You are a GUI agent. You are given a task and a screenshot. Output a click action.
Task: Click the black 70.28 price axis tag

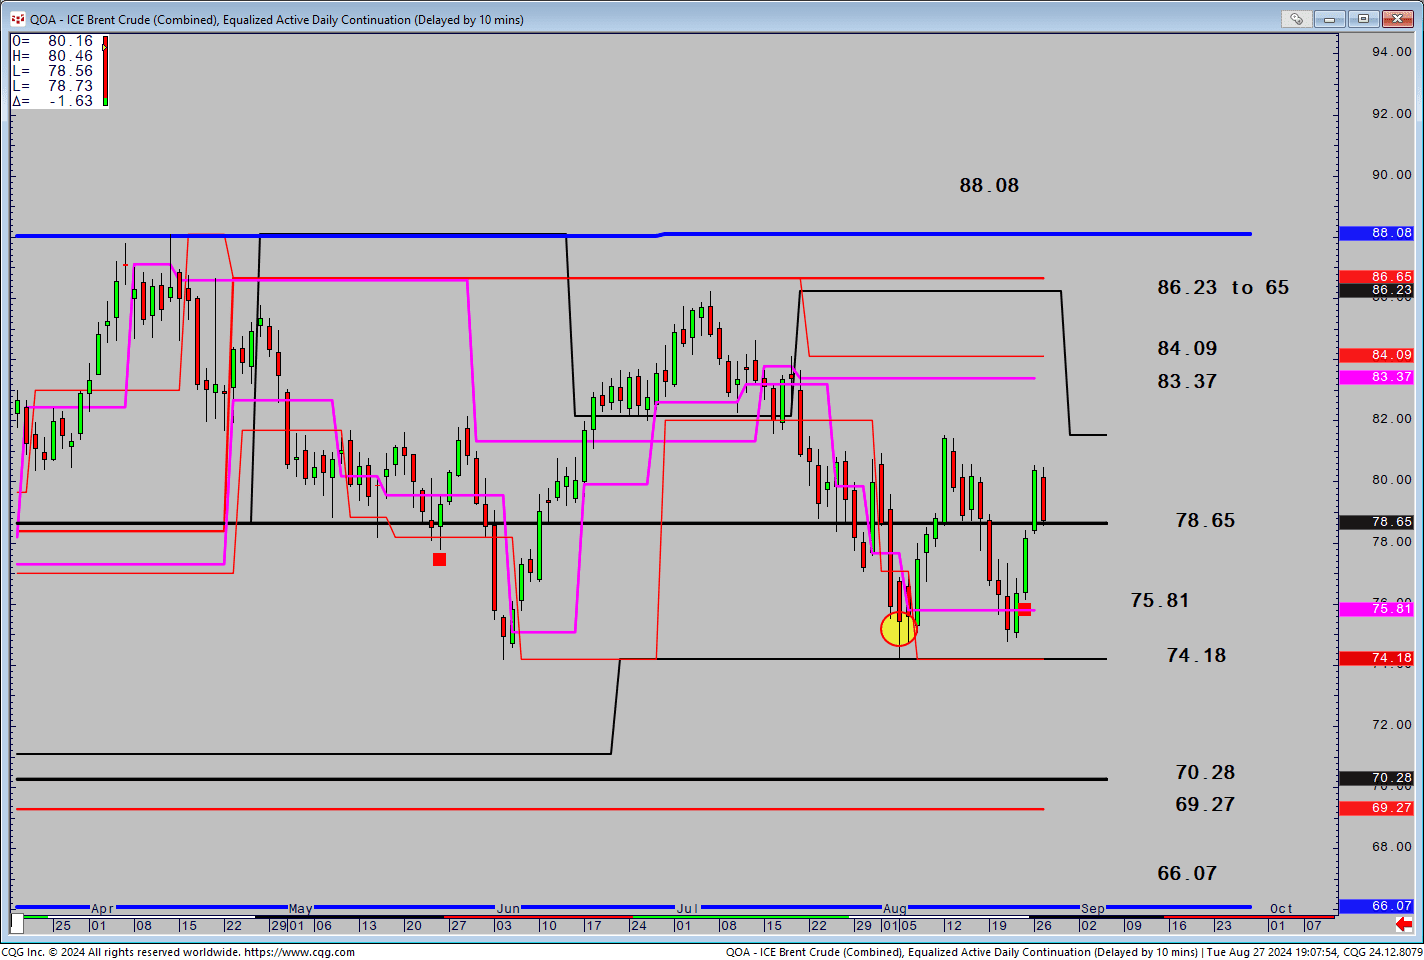coord(1377,778)
